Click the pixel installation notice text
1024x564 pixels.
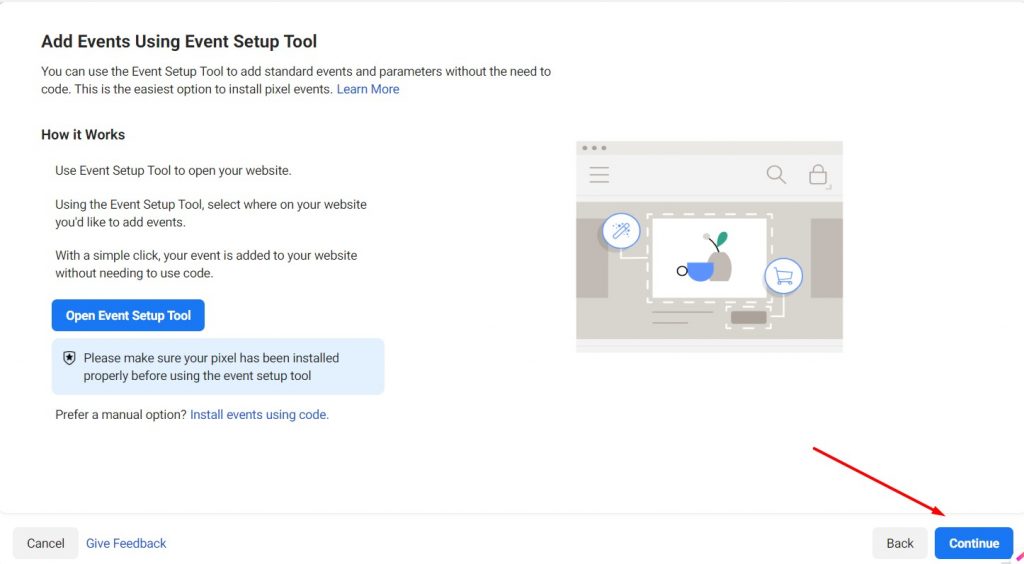click(x=211, y=367)
